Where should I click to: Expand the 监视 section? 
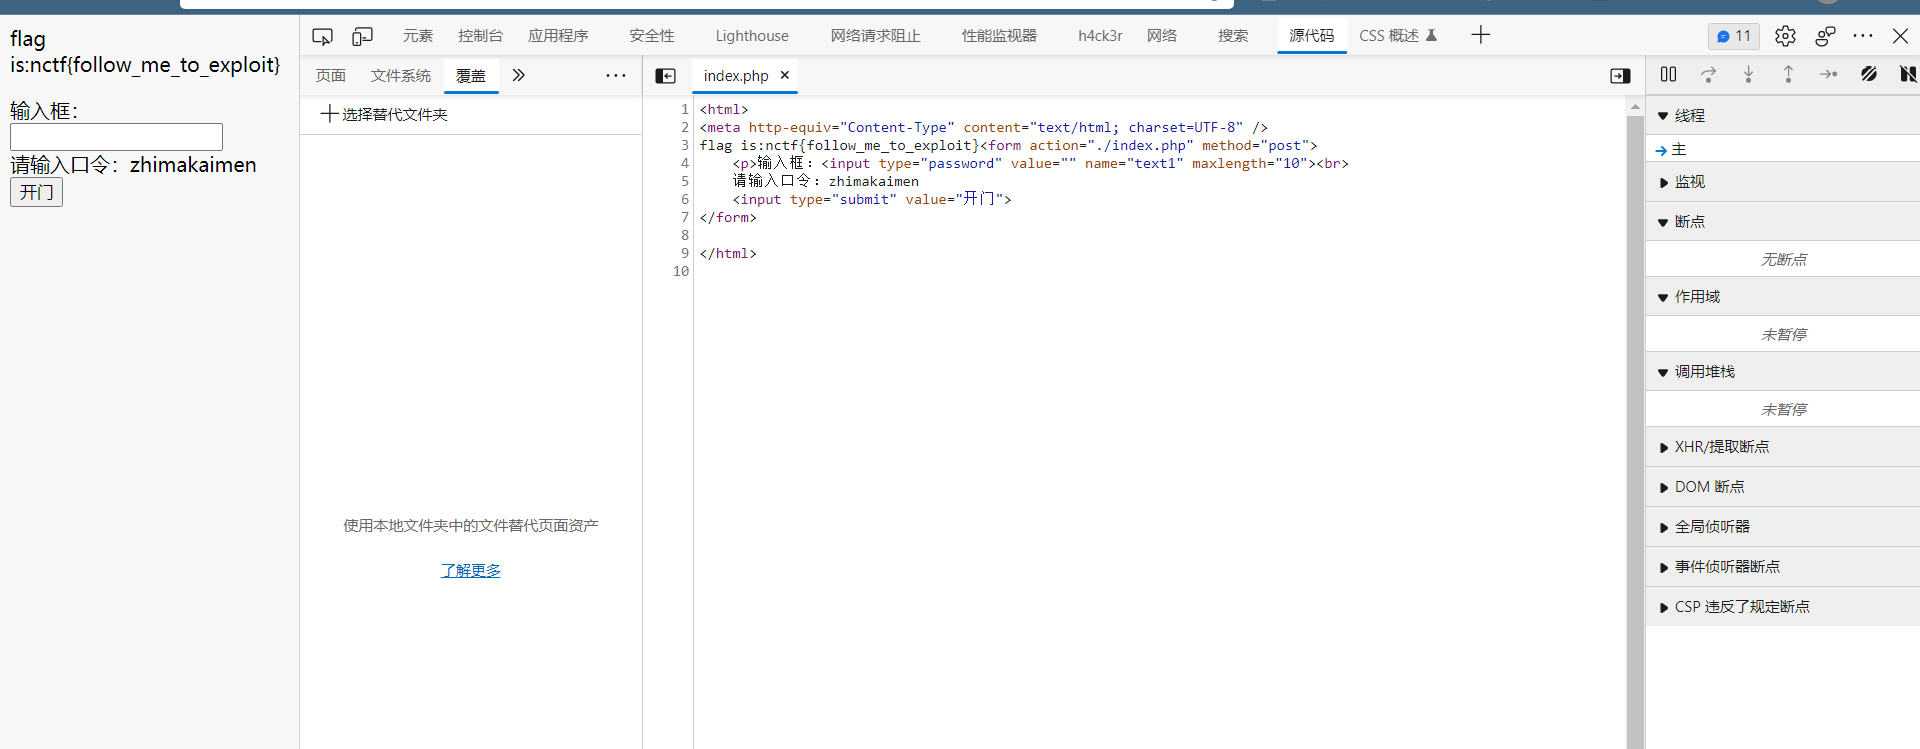[1782, 182]
